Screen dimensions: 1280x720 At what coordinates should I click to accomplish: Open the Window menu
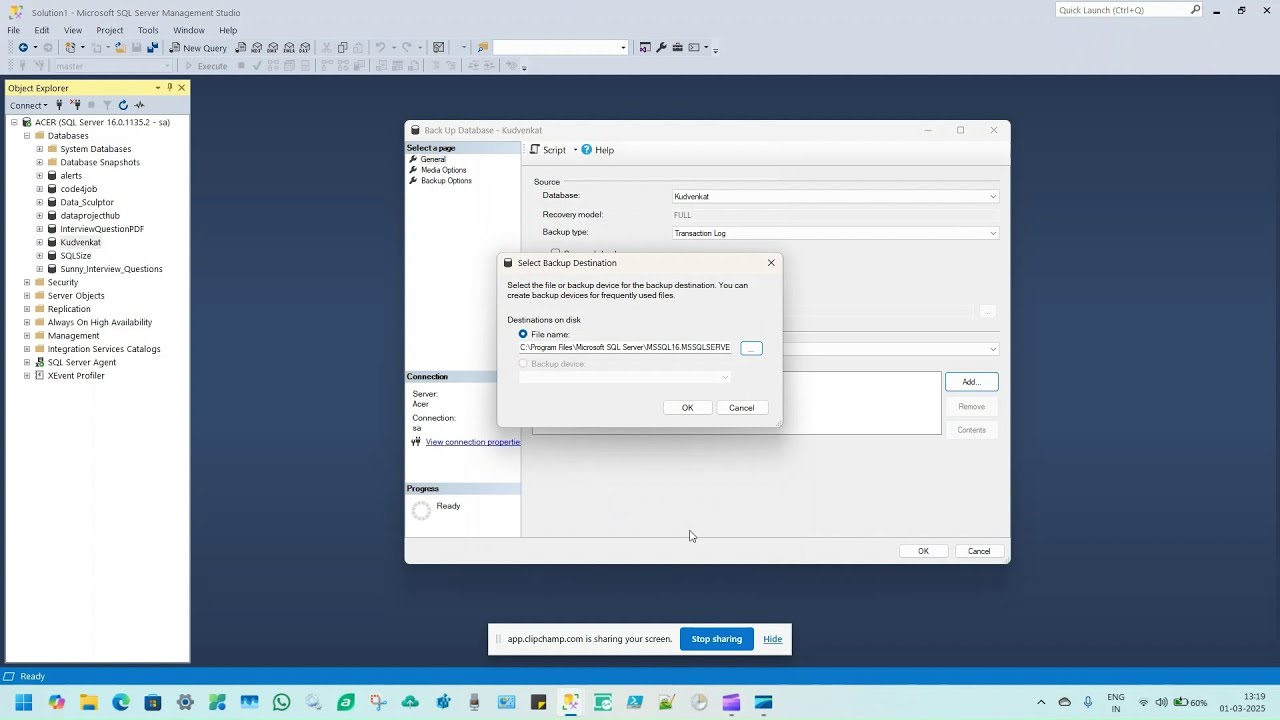point(189,30)
